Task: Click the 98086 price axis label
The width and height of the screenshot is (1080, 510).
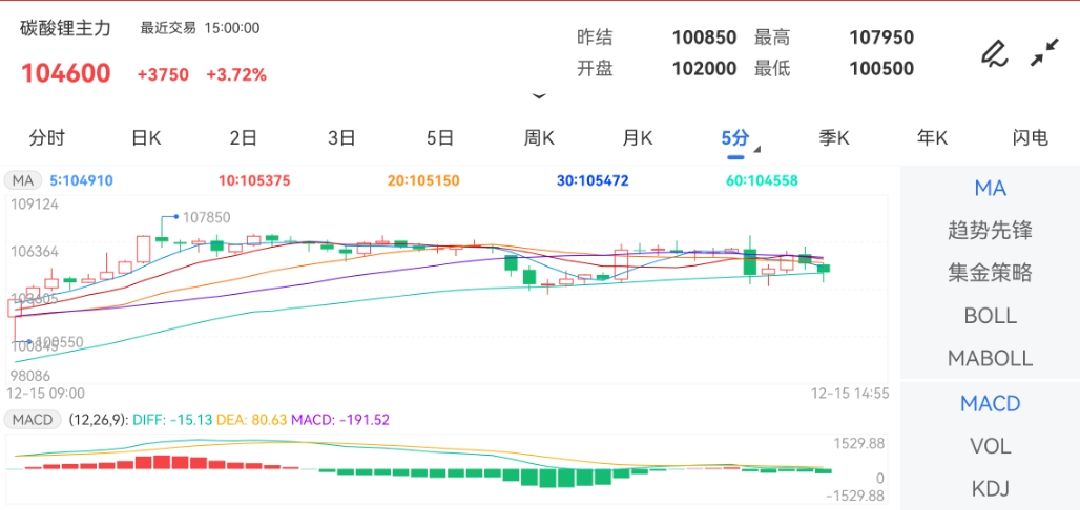Action: coord(28,376)
